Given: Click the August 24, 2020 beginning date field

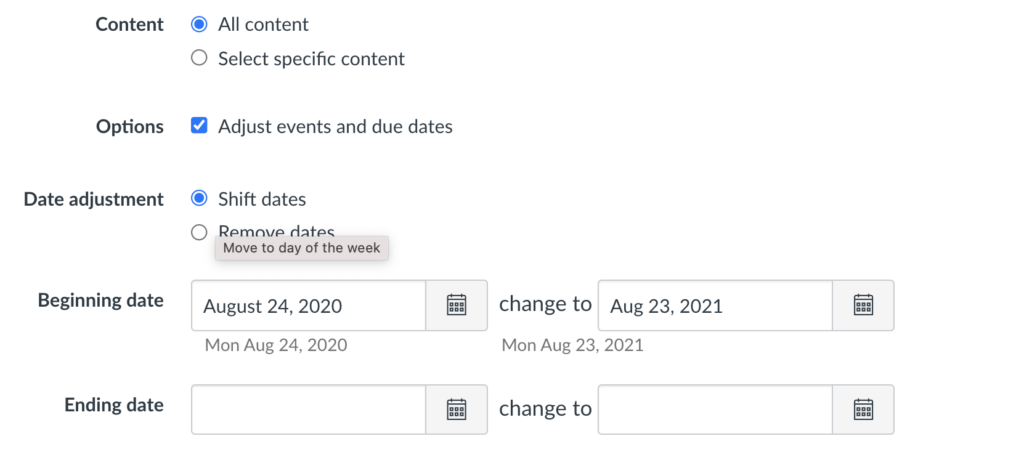Looking at the screenshot, I should tap(309, 306).
